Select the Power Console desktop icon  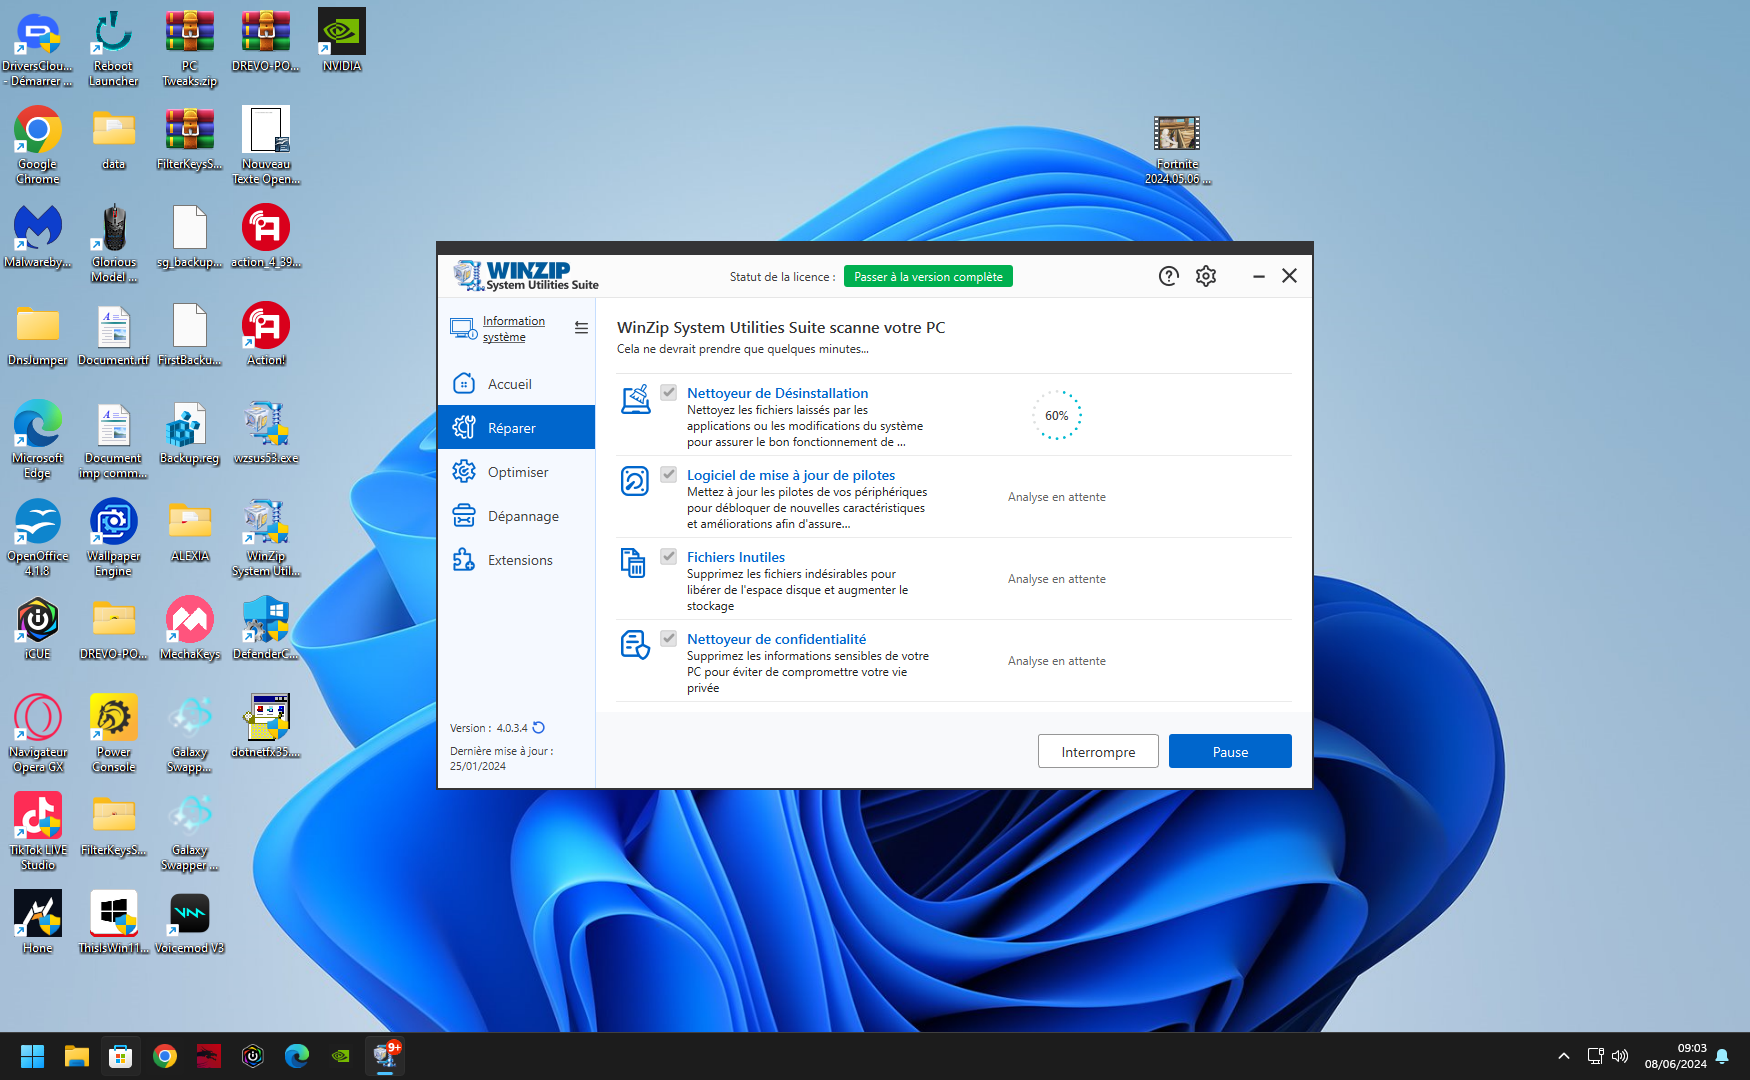pos(114,734)
